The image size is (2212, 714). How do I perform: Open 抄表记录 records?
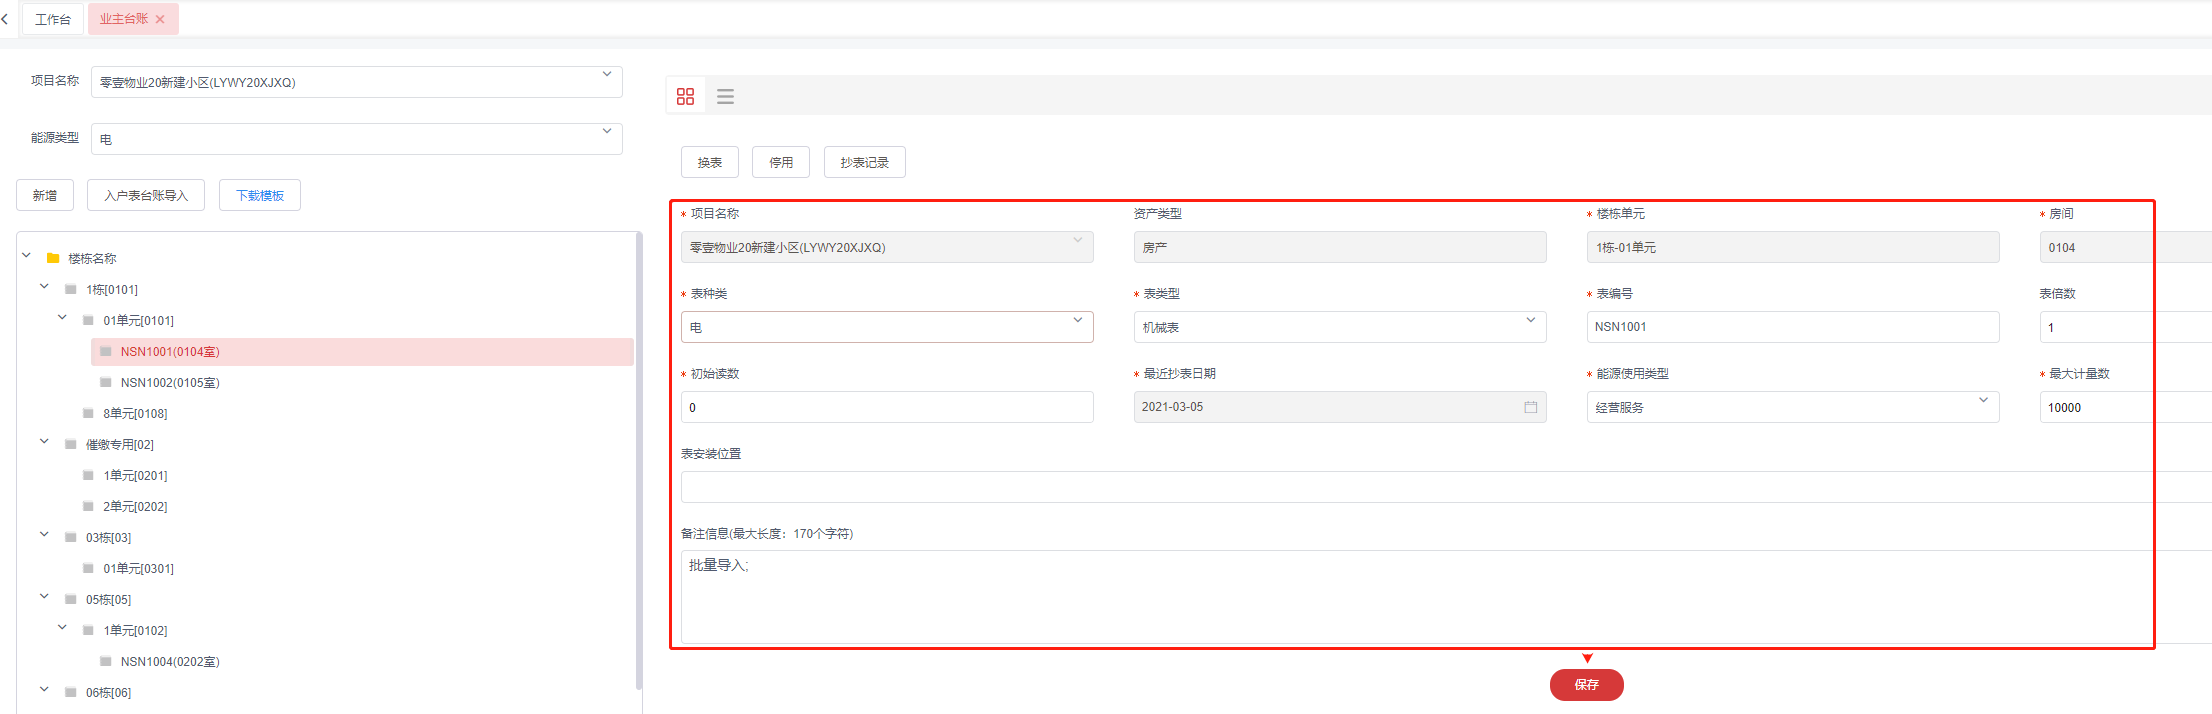point(865,162)
